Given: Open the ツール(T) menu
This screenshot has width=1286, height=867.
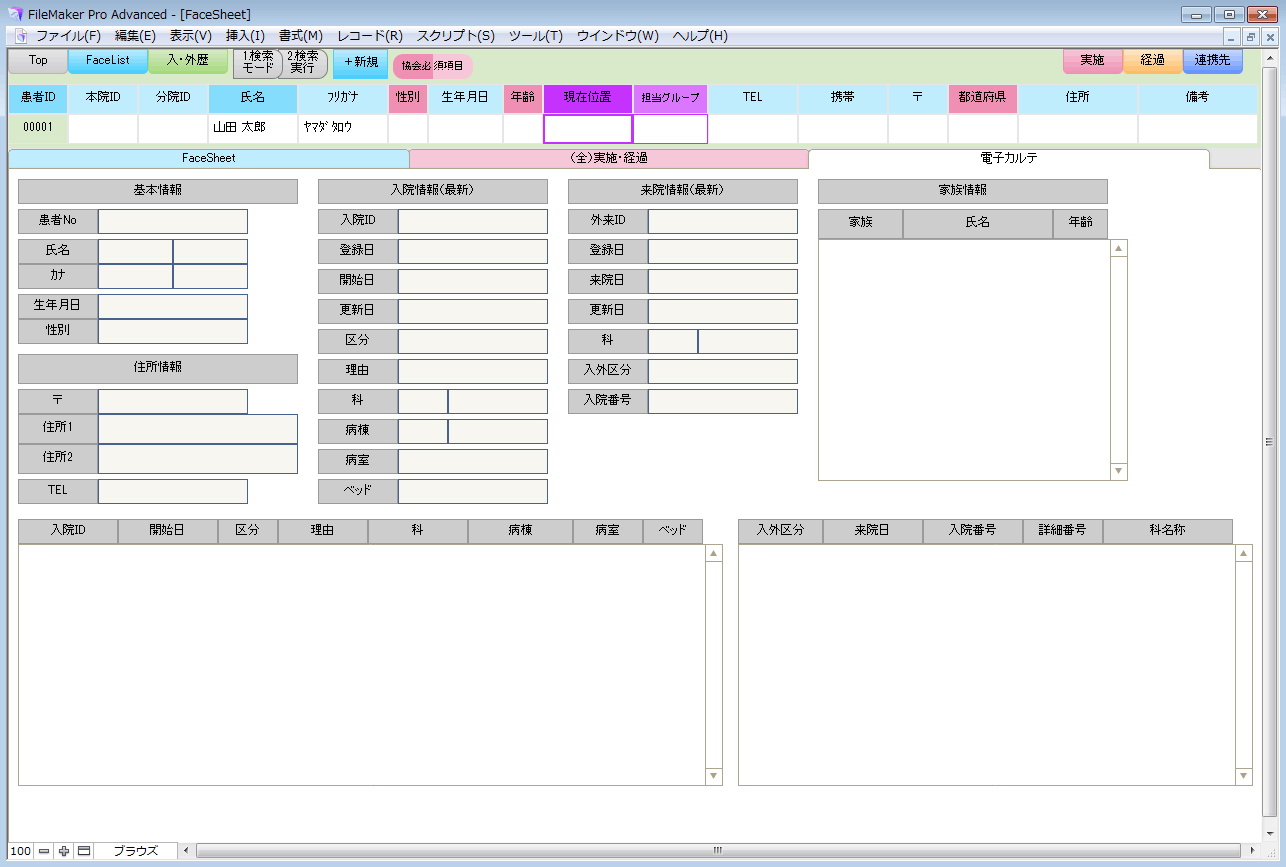Looking at the screenshot, I should [x=536, y=36].
